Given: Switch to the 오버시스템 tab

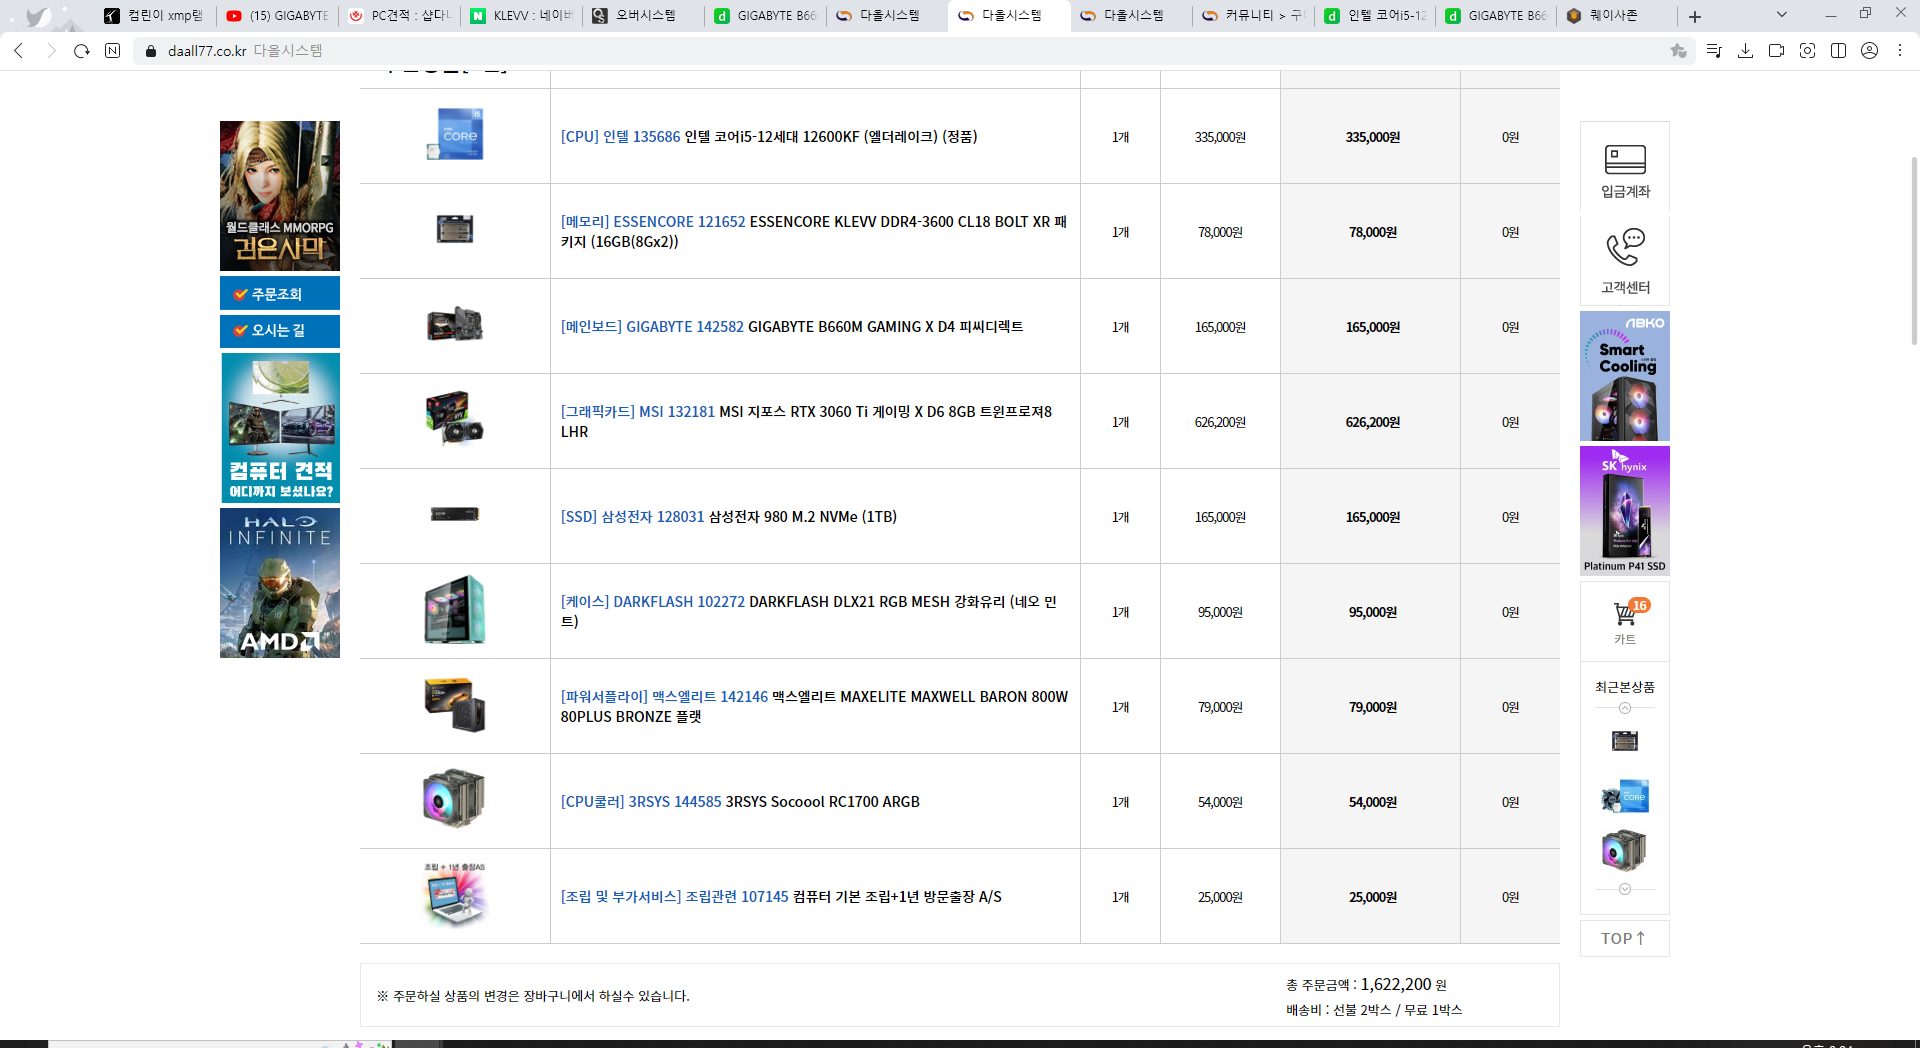Looking at the screenshot, I should pyautogui.click(x=643, y=16).
